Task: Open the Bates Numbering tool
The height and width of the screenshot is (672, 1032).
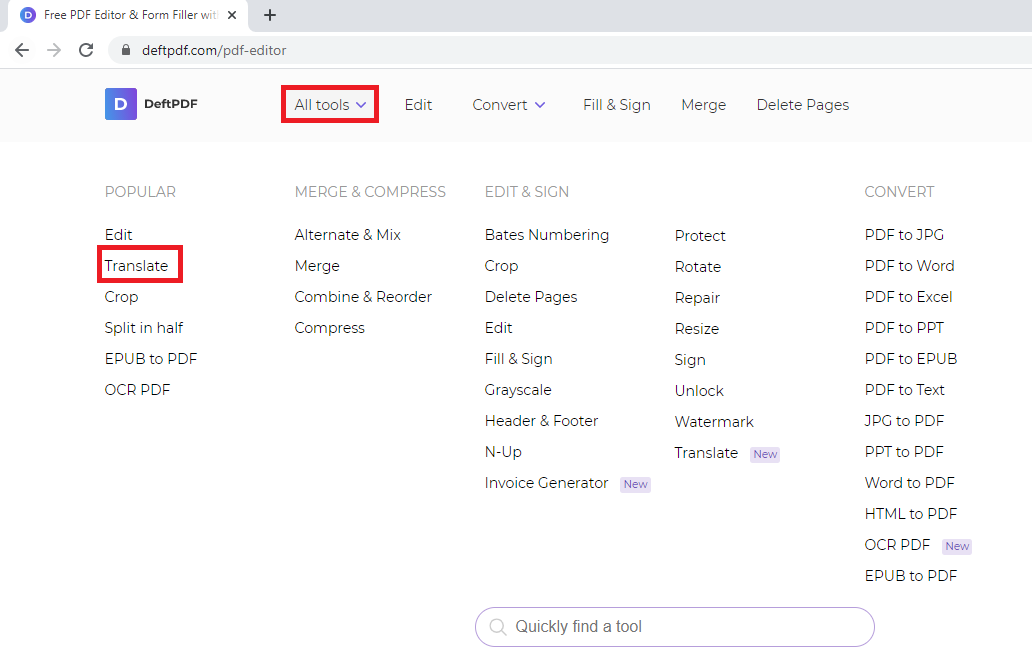Action: pyautogui.click(x=546, y=235)
